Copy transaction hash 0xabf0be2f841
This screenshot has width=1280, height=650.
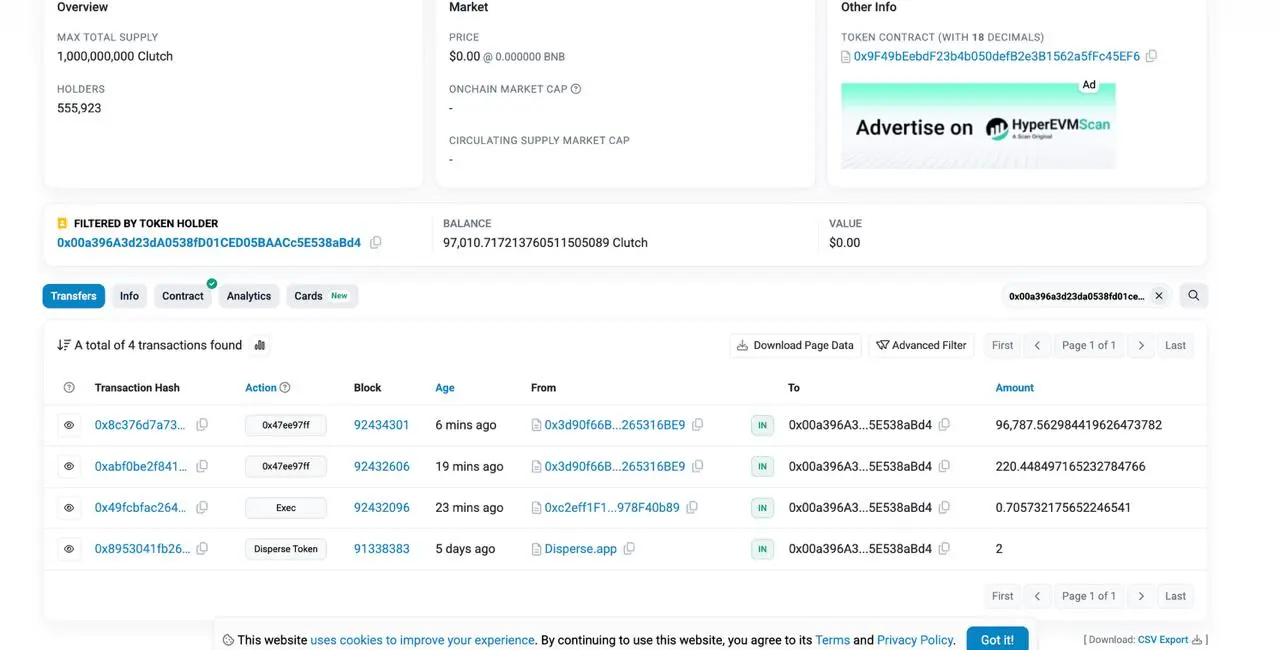click(202, 466)
